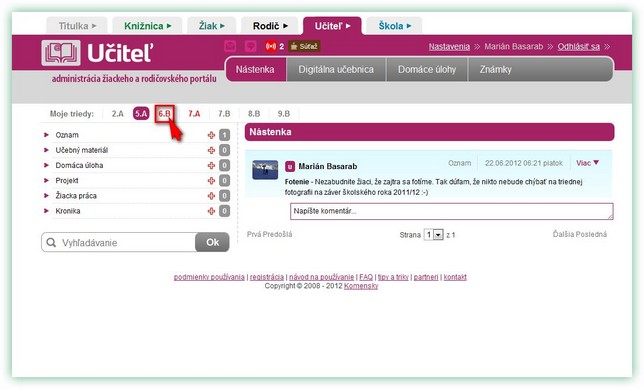Image resolution: width=644 pixels, height=389 pixels.
Task: Expand the Učebný materiál category arrow
Action: [x=46, y=150]
